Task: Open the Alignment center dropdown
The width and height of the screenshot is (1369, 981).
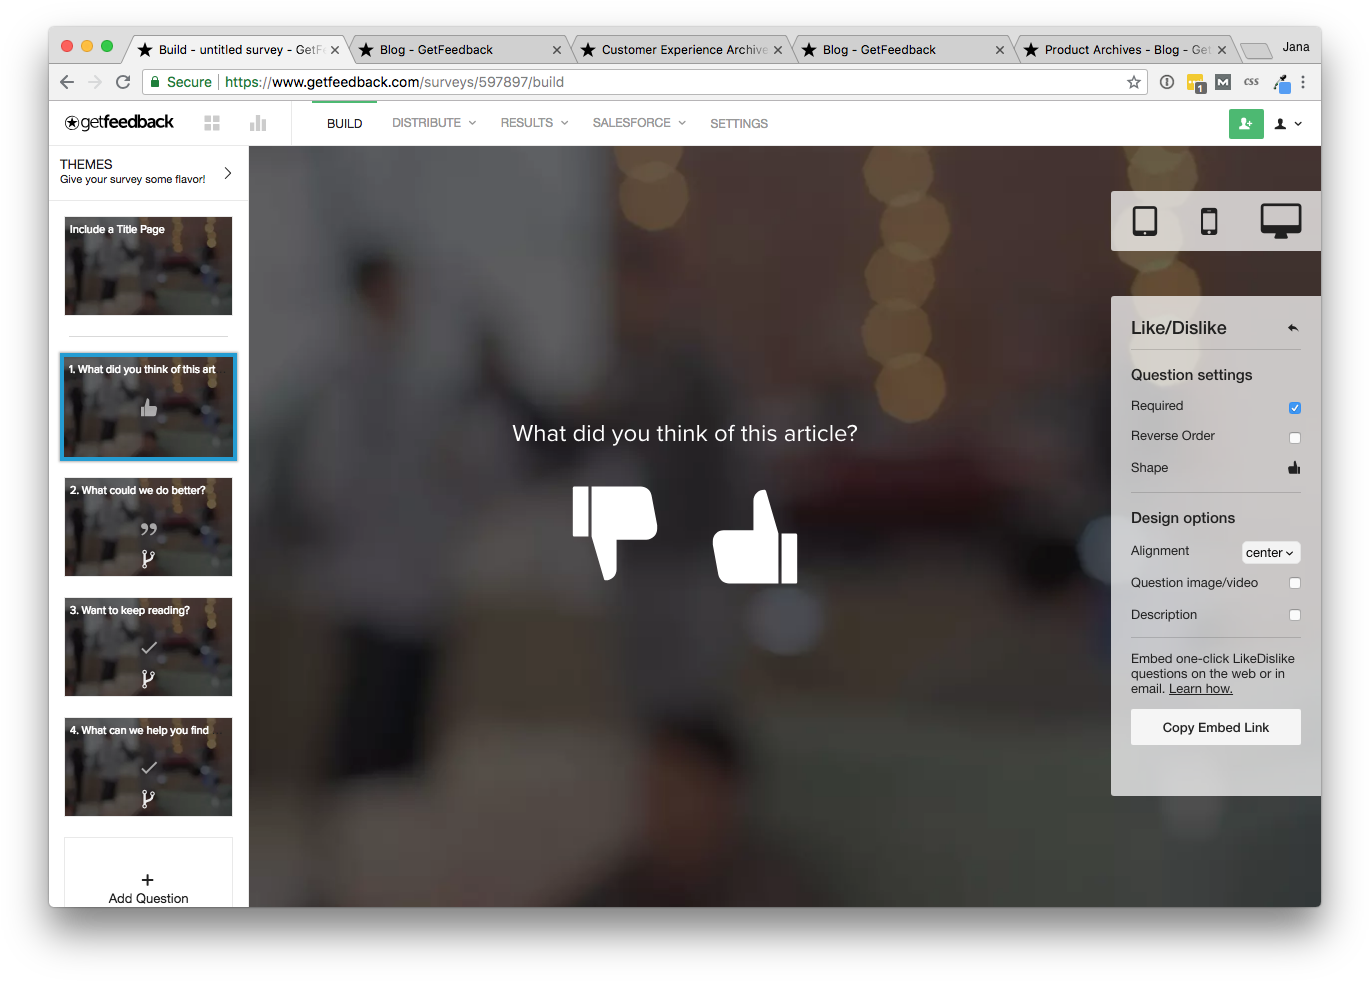Action: click(x=1270, y=553)
